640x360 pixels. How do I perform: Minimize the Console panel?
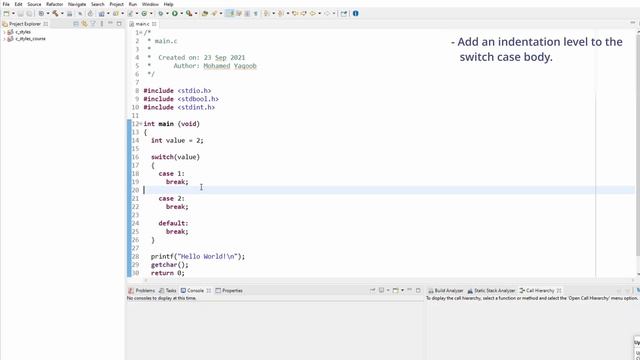point(410,290)
